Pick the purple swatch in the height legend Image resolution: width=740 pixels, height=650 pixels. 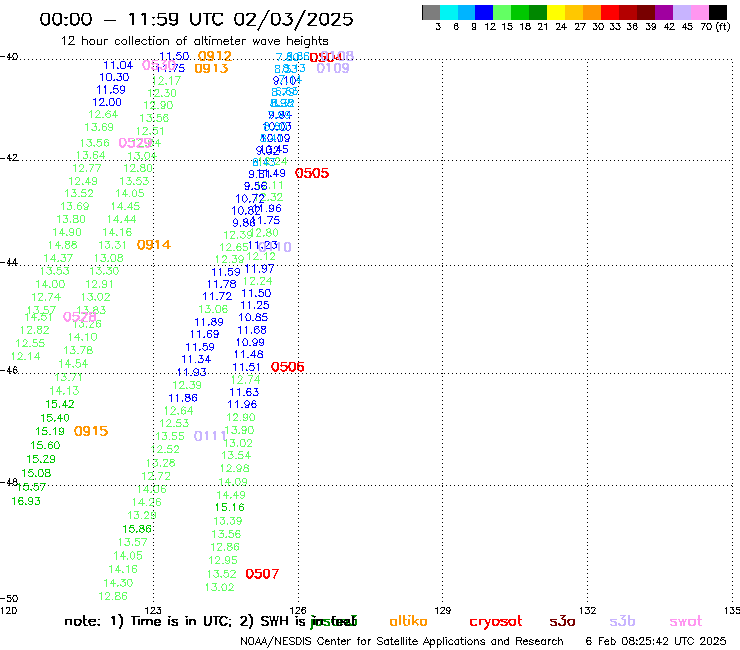tap(664, 12)
